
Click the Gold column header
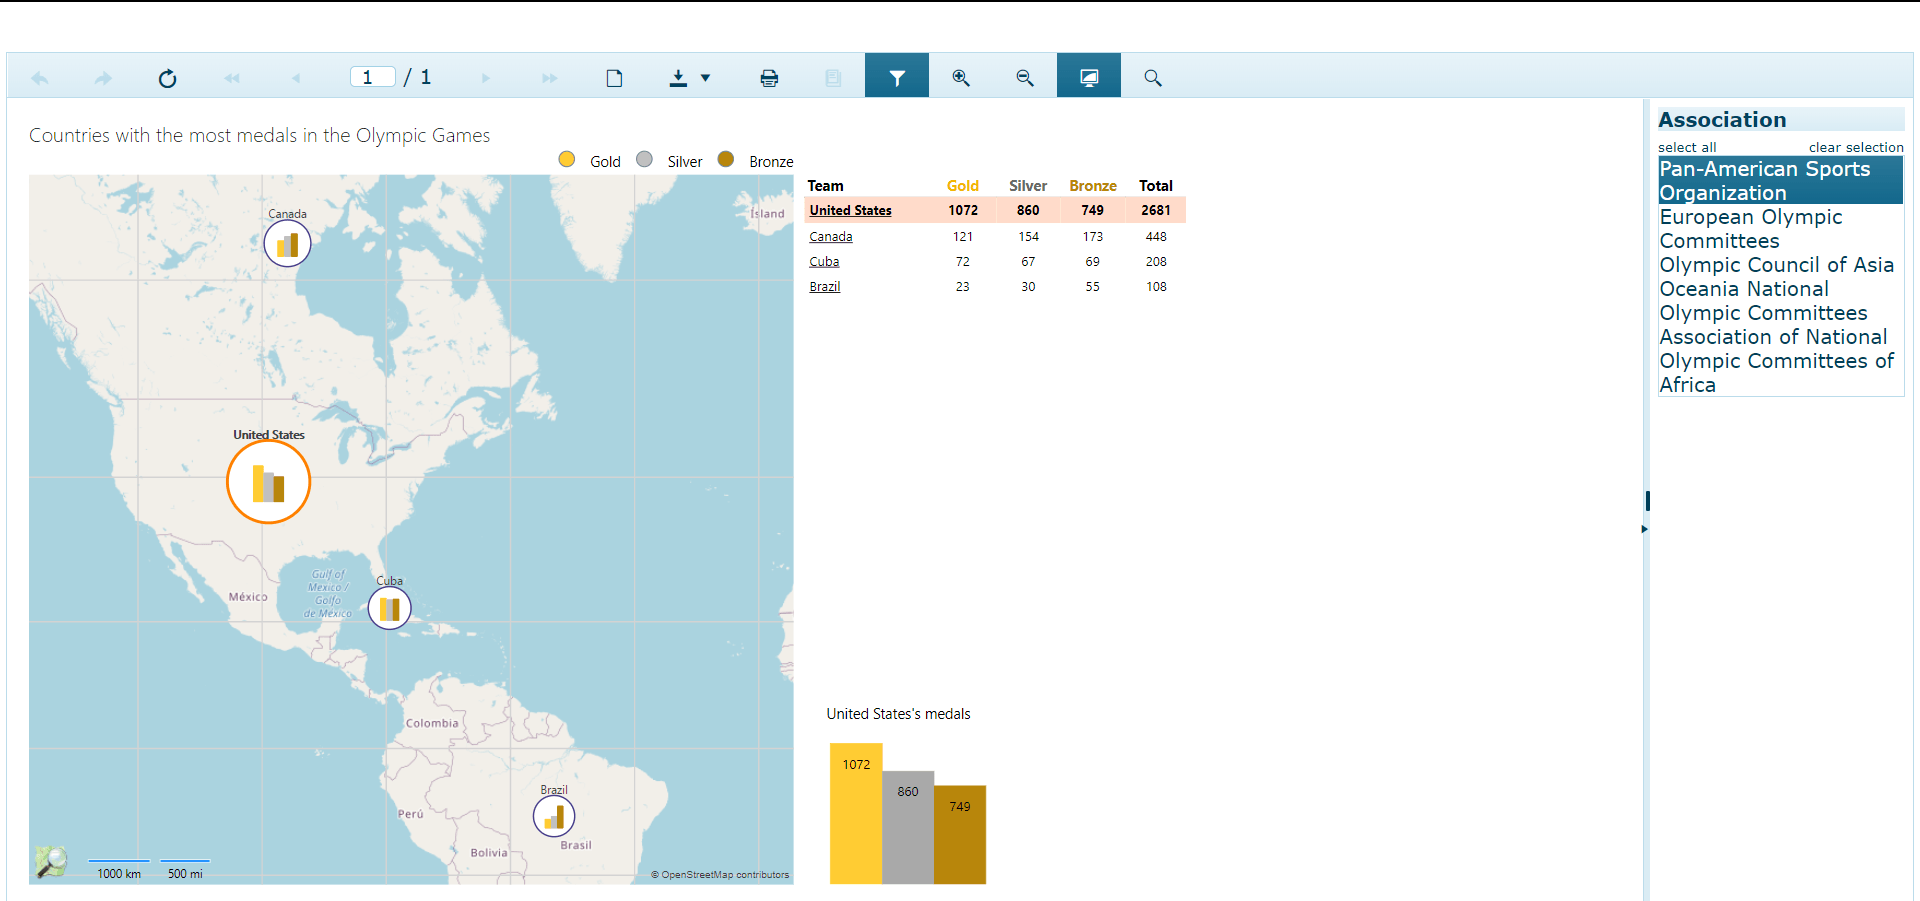[x=962, y=186]
